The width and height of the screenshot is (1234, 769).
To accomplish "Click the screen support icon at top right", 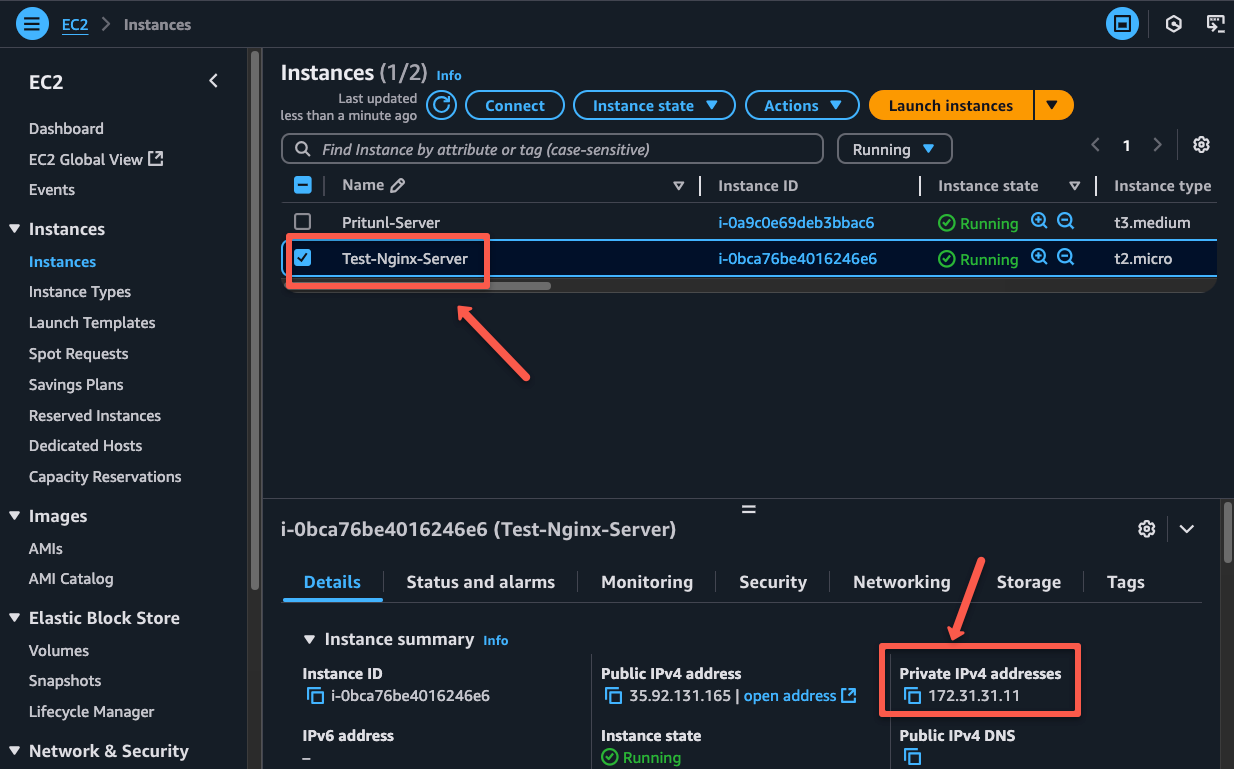I will click(x=1215, y=23).
